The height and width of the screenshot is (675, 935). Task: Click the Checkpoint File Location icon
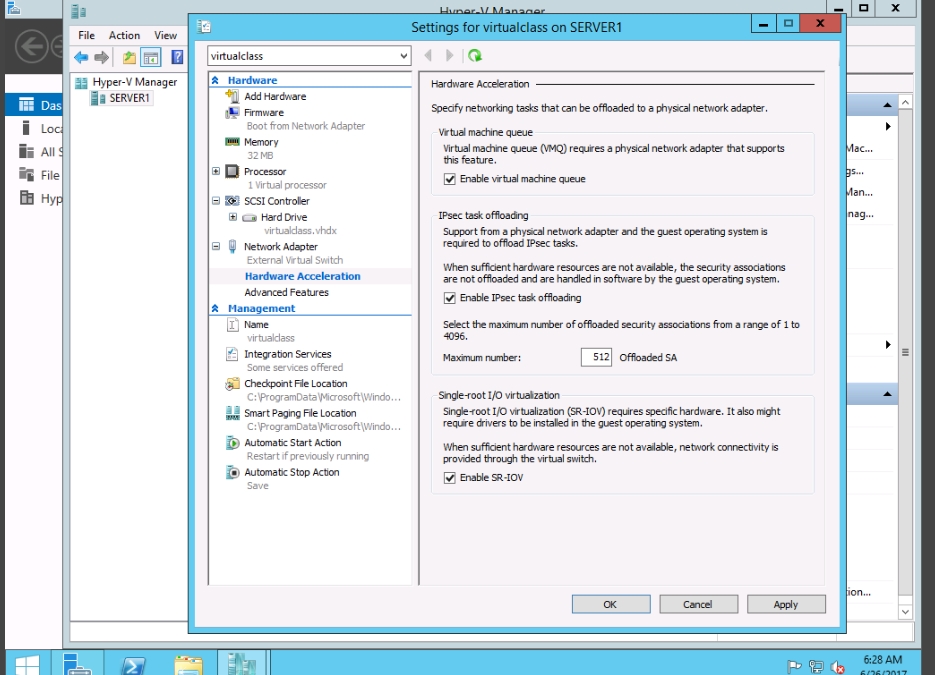[233, 384]
